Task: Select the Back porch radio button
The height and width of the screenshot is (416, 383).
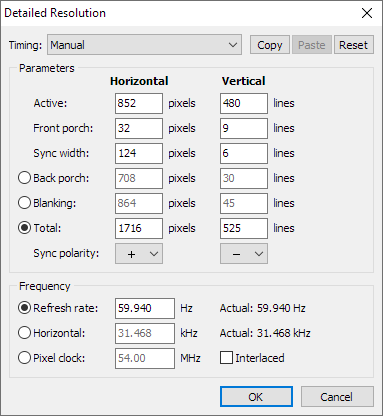Action: pyautogui.click(x=24, y=178)
